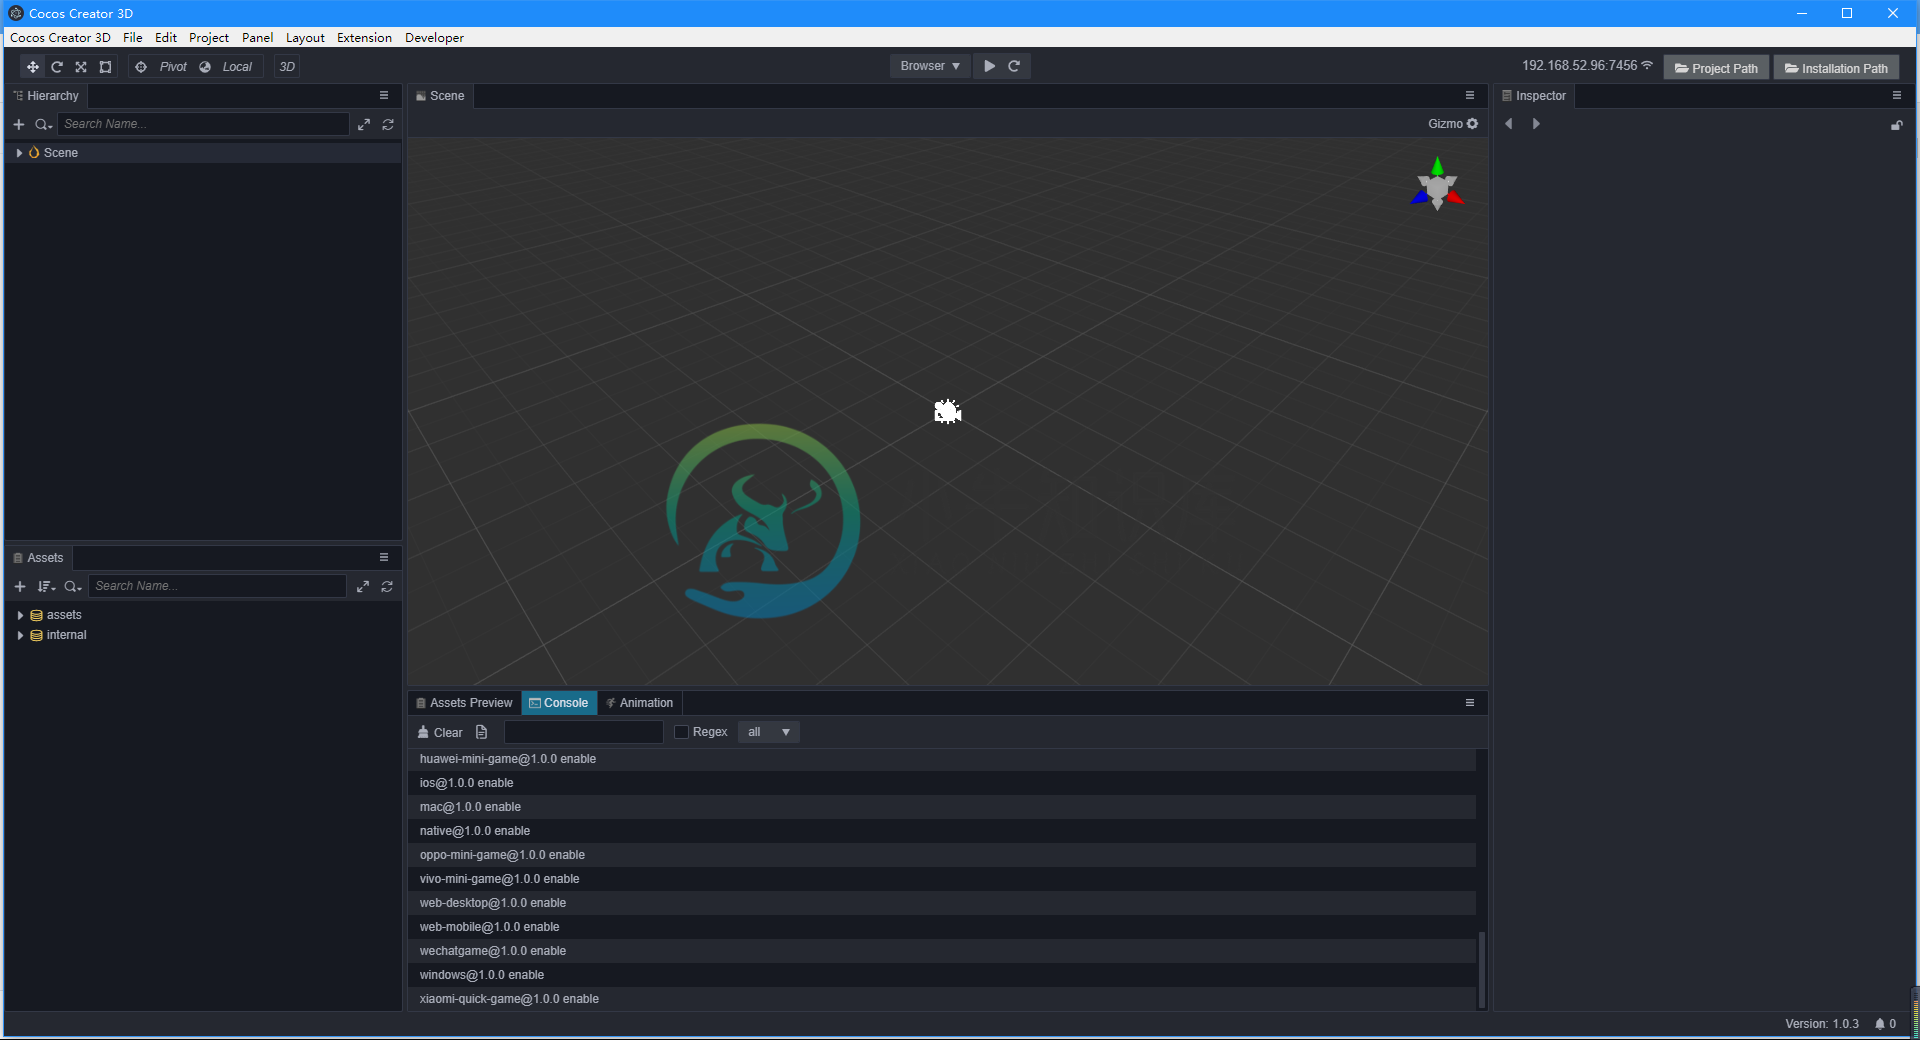Open the log level 'all' dropdown
This screenshot has height=1040, width=1920.
point(769,732)
